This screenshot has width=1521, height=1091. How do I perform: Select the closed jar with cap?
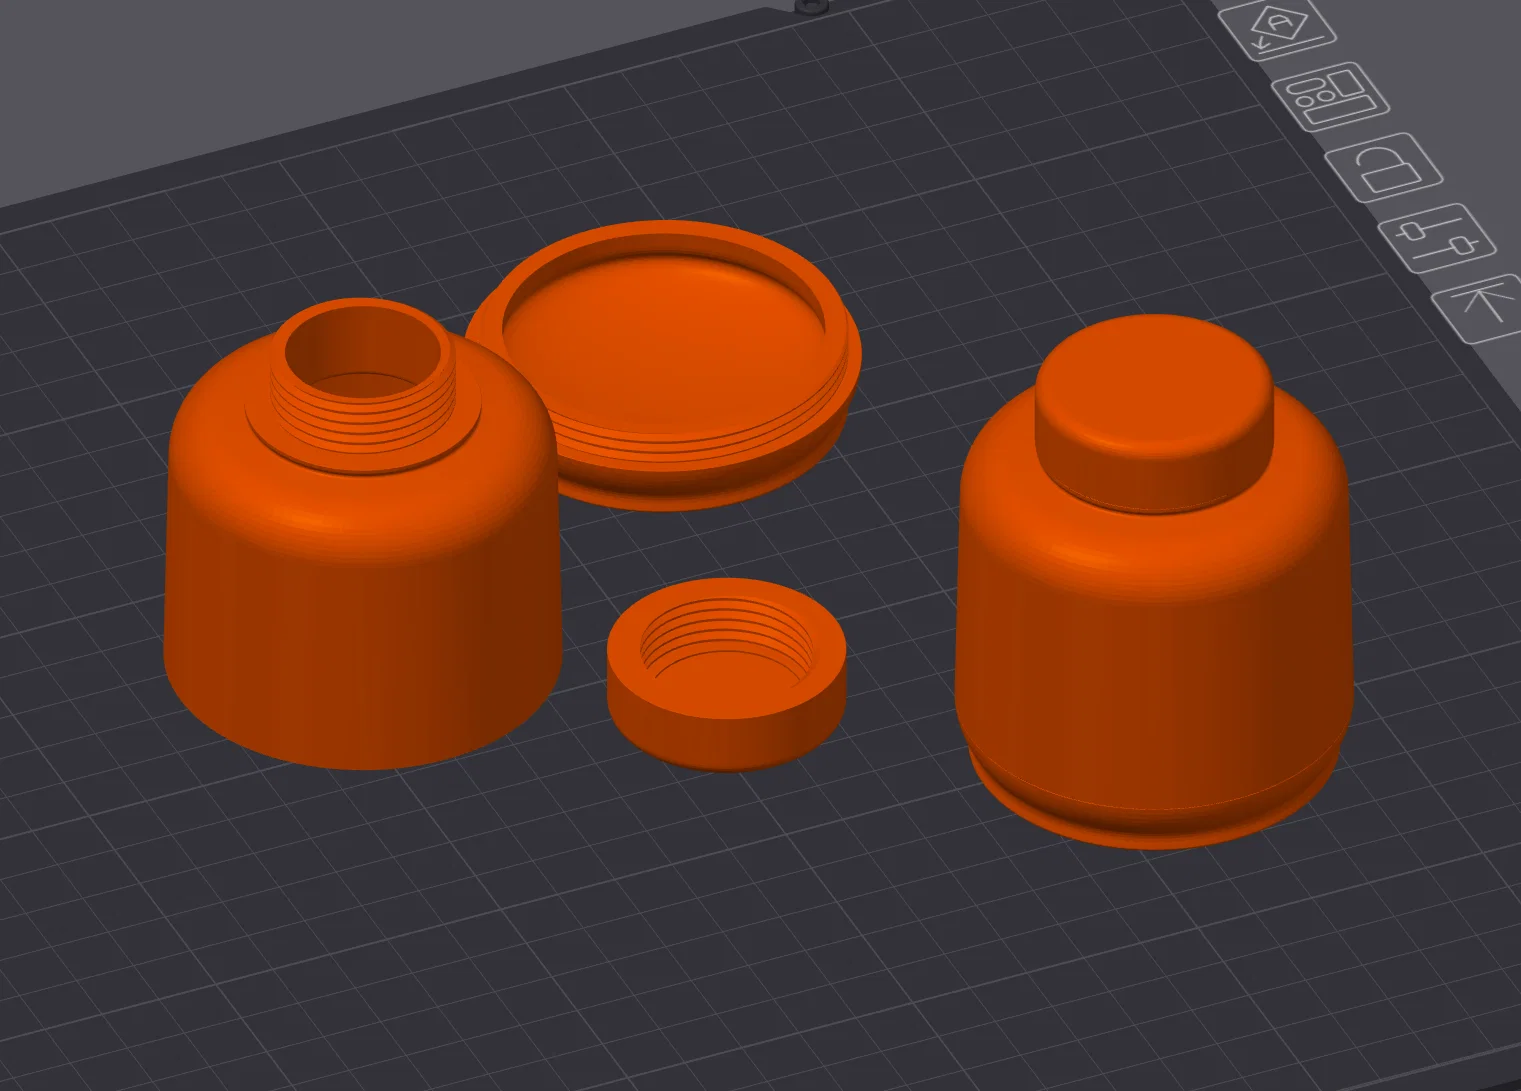1154,582
